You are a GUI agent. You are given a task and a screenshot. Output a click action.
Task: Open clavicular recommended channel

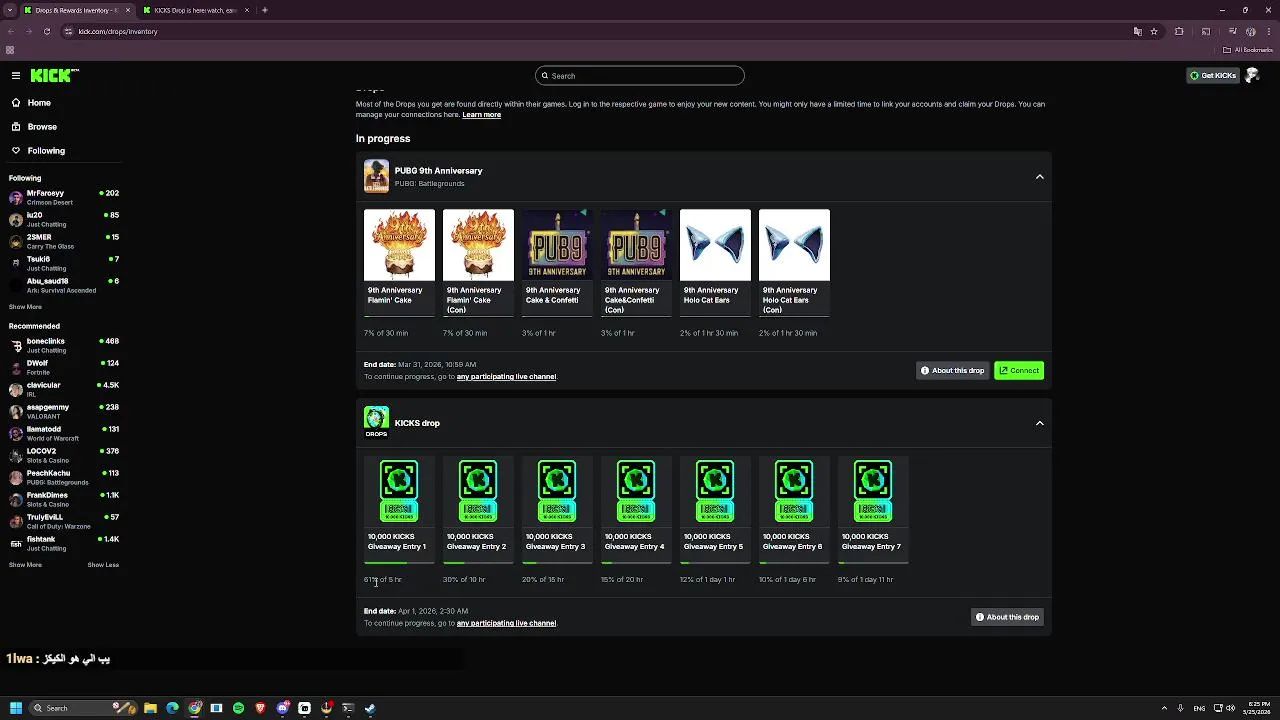63,389
